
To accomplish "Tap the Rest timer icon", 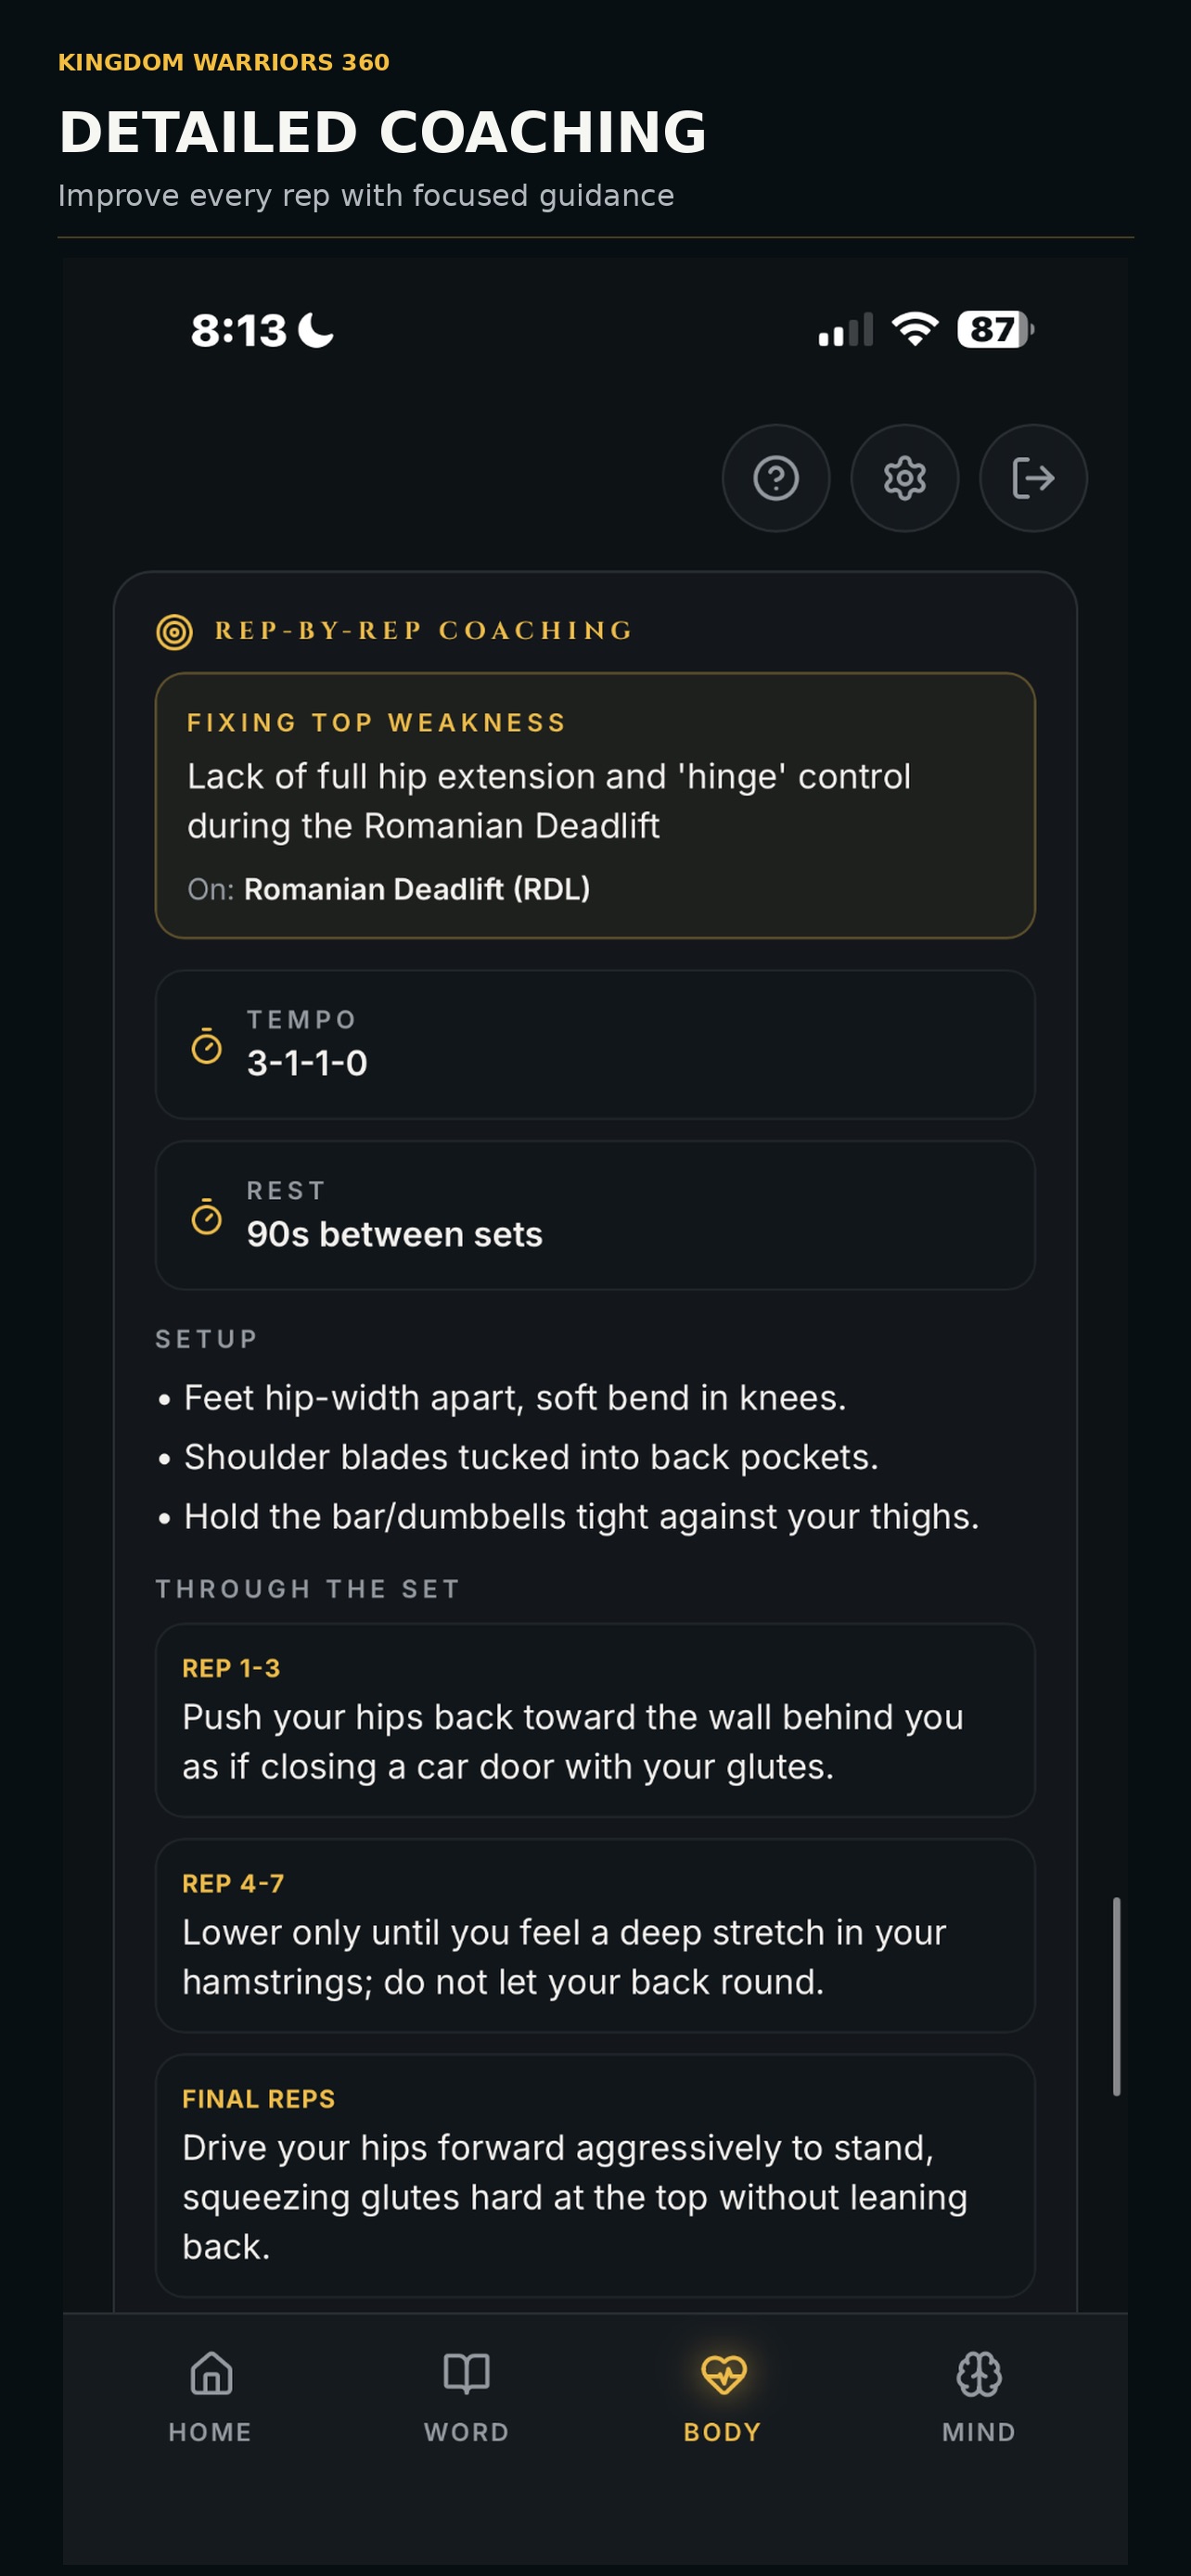I will [x=207, y=1217].
